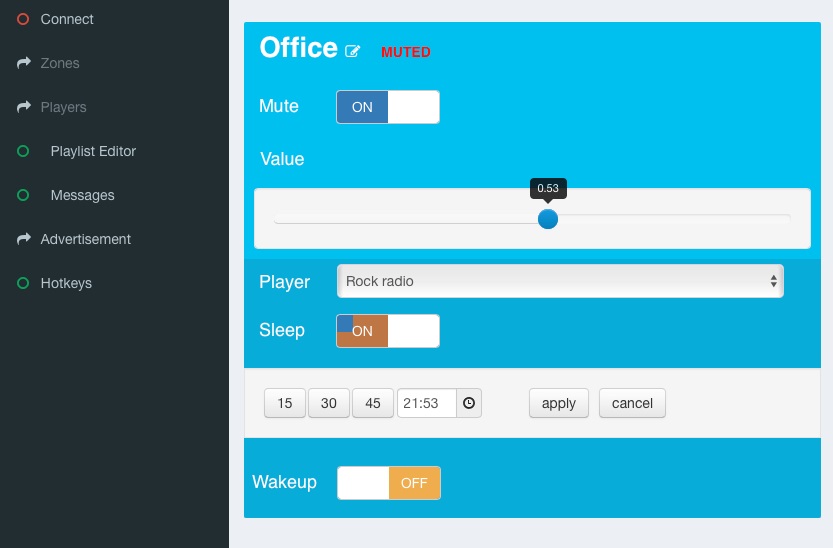Go to the Messages menu item
The height and width of the screenshot is (548, 833).
click(82, 195)
